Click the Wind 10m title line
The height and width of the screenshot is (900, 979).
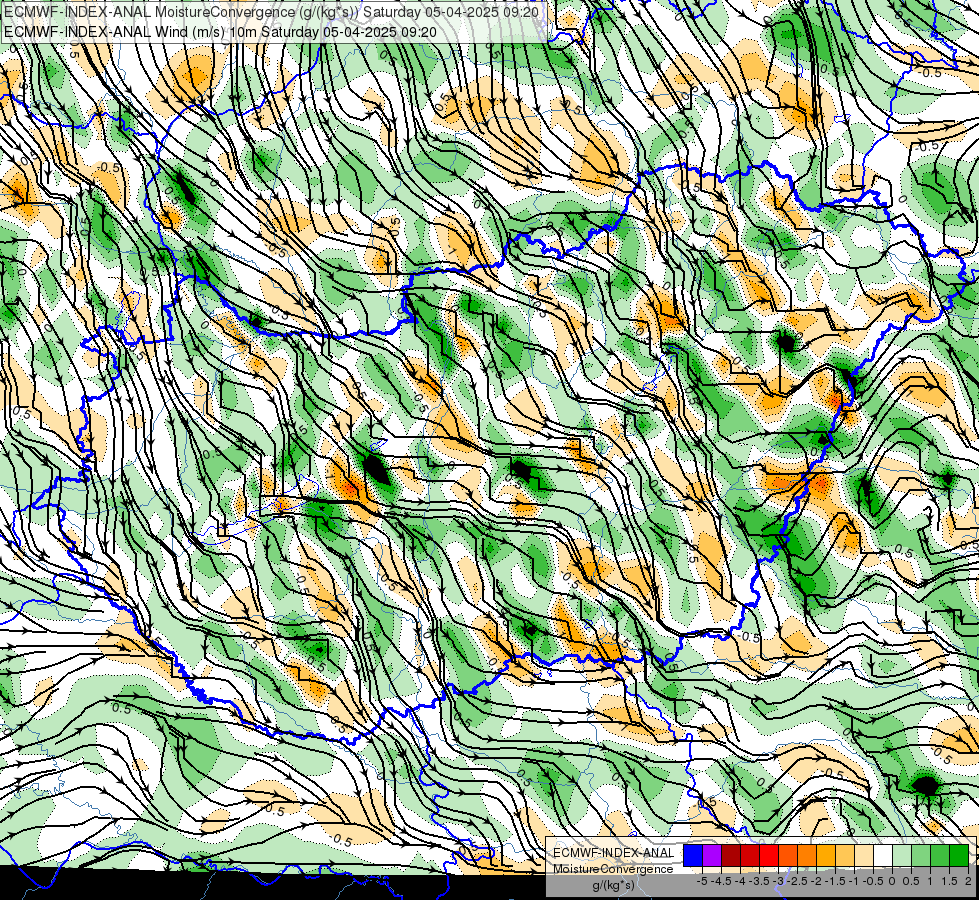[x=220, y=31]
